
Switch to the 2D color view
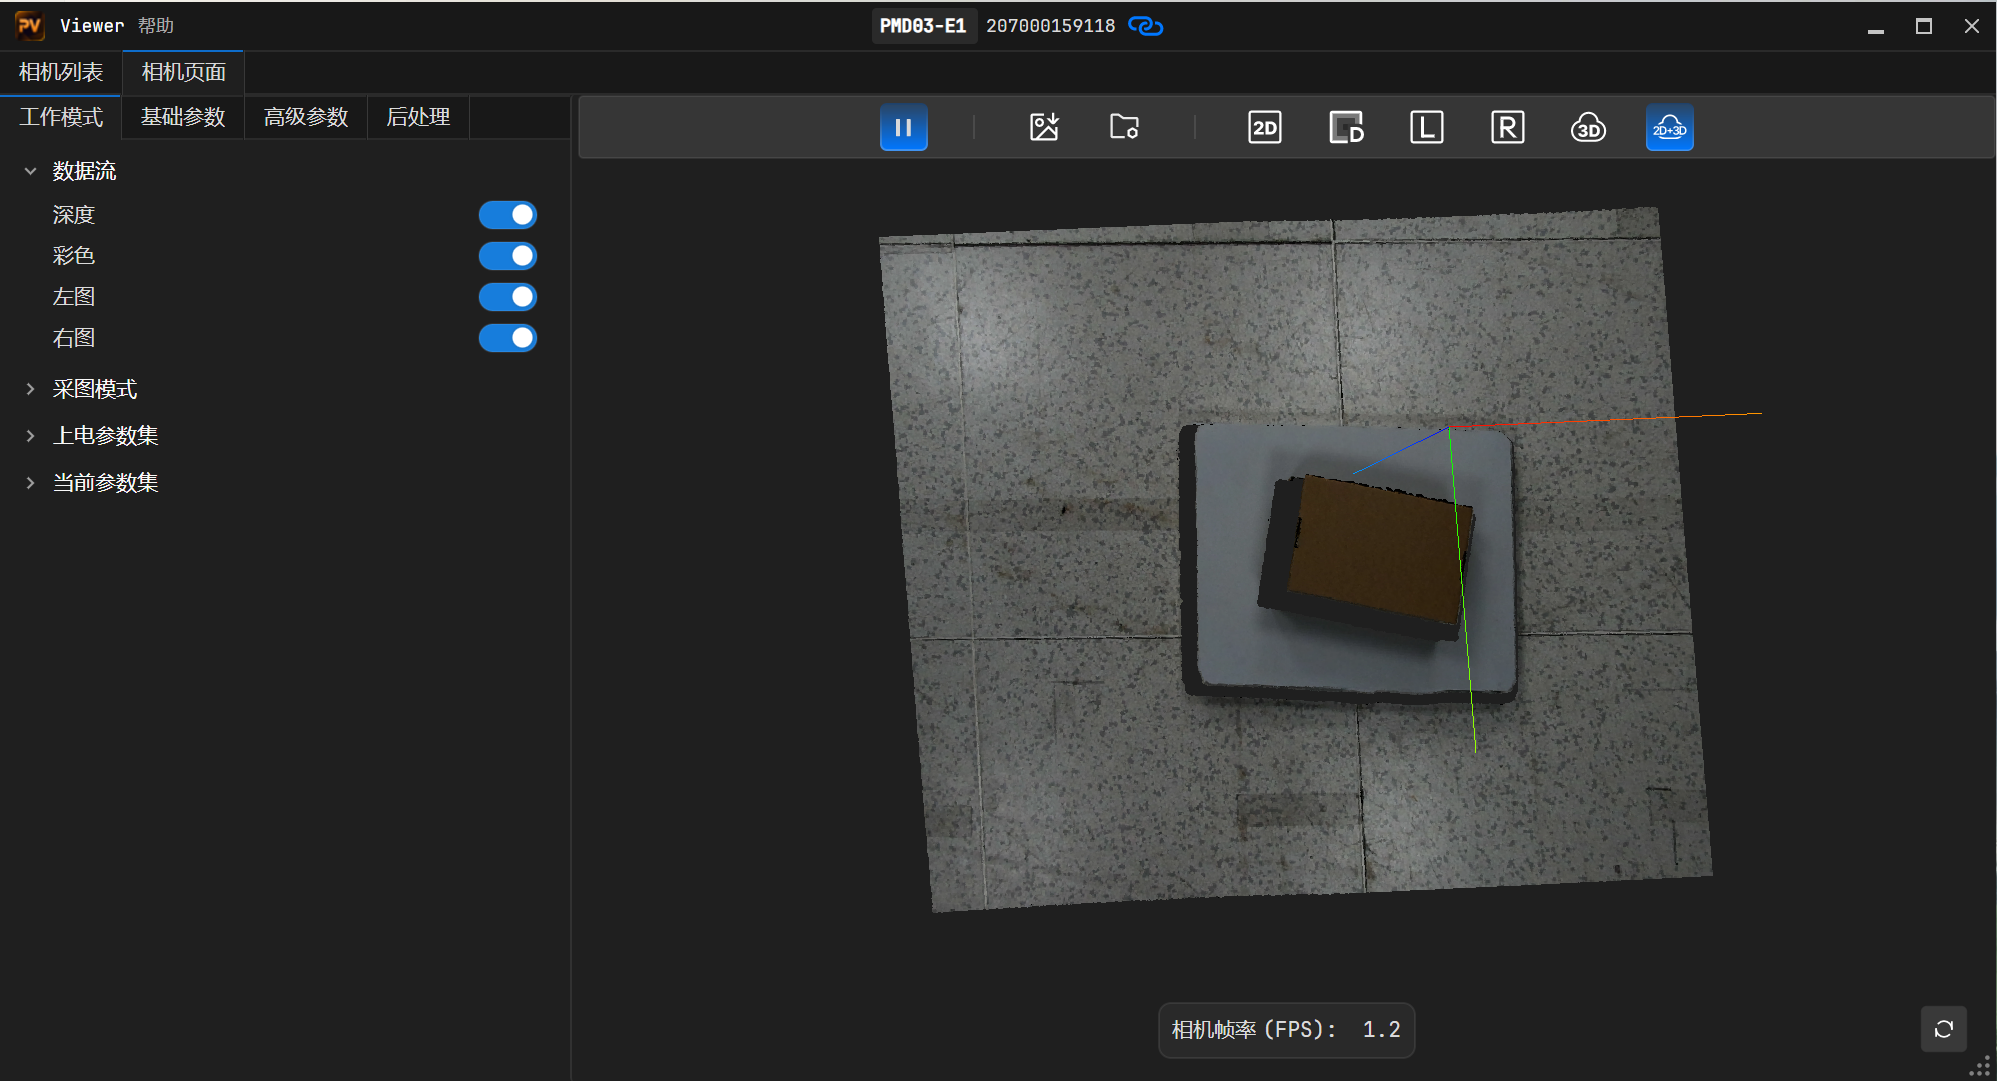[1265, 128]
